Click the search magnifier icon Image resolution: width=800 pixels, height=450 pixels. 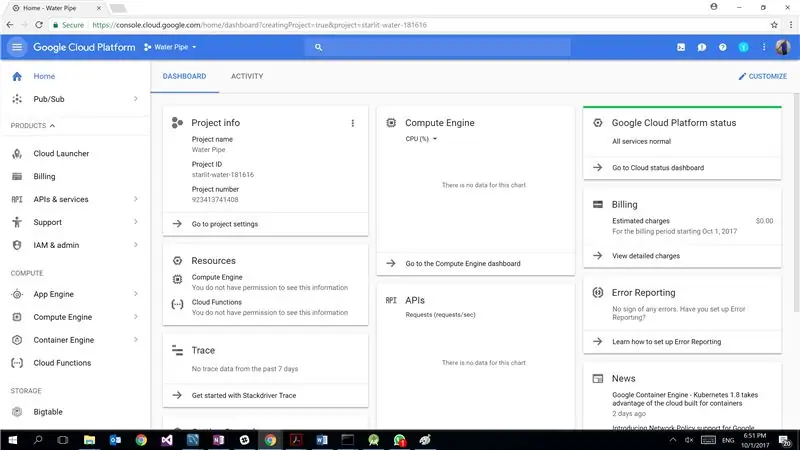point(318,47)
